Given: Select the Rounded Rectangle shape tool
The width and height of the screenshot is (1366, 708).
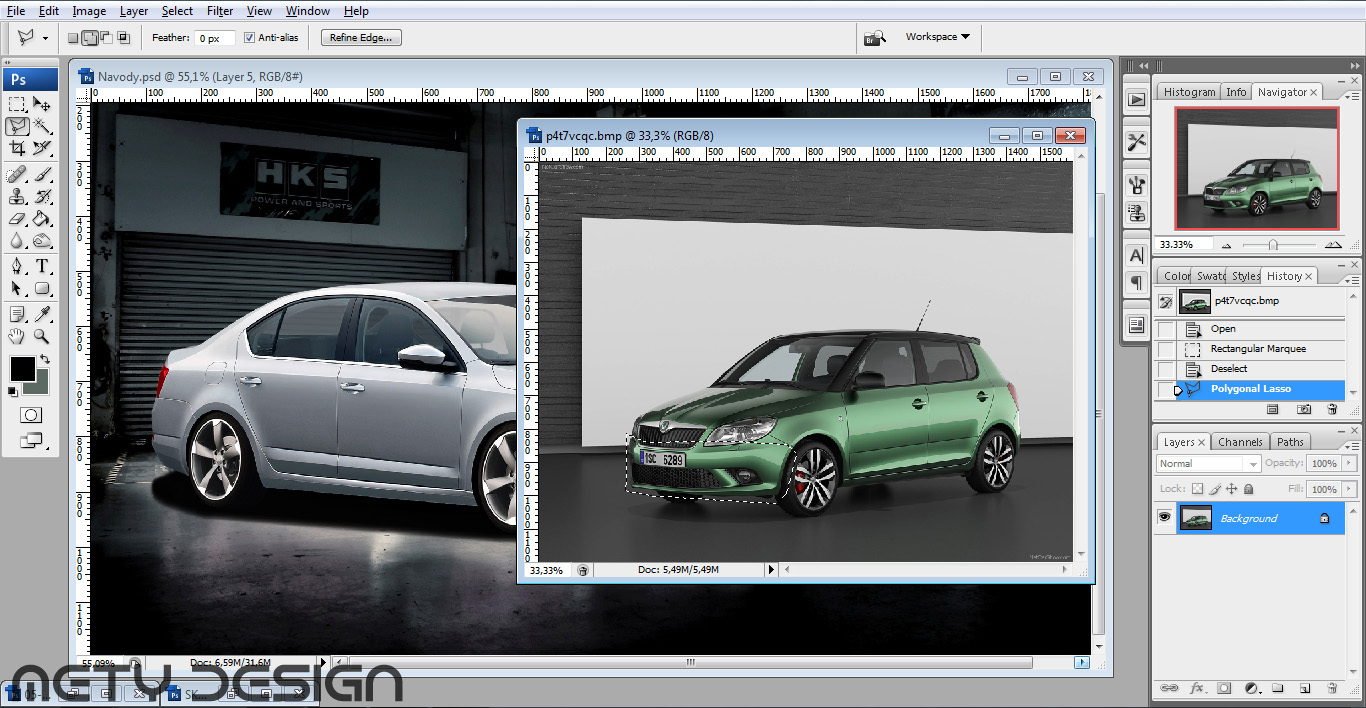Looking at the screenshot, I should (42, 288).
